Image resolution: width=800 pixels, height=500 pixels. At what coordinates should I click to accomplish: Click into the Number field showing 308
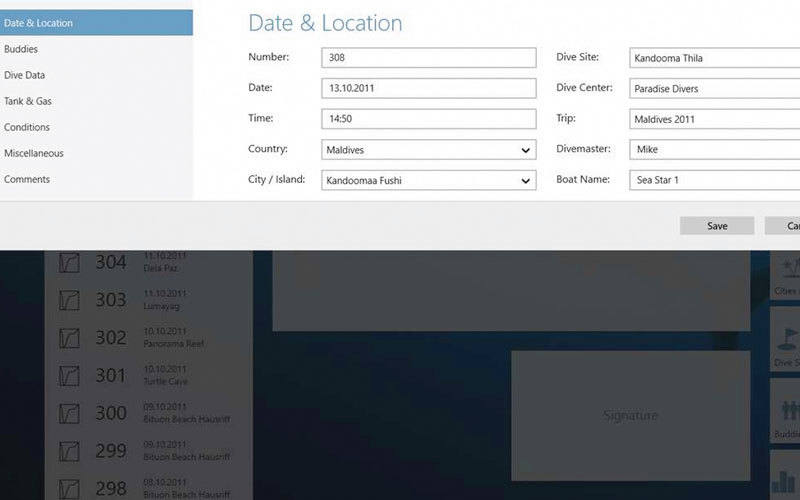[429, 58]
